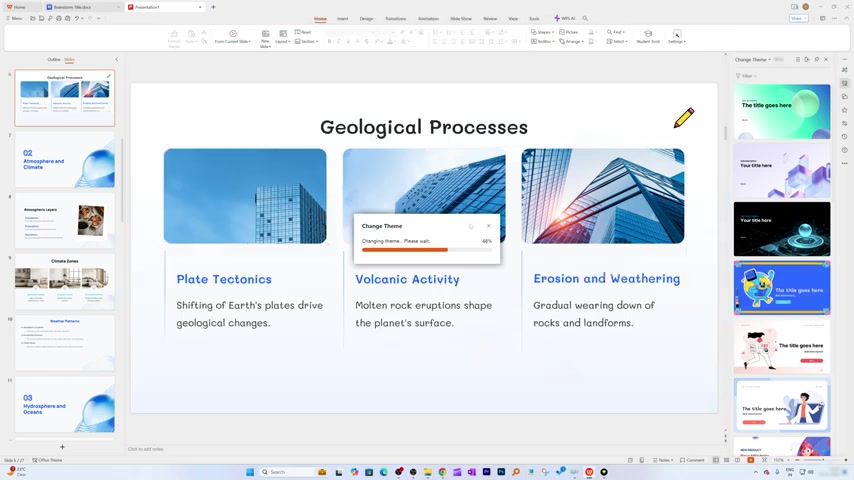This screenshot has width=854, height=480.
Task: Open the Insert ribbon tab
Action: point(343,19)
